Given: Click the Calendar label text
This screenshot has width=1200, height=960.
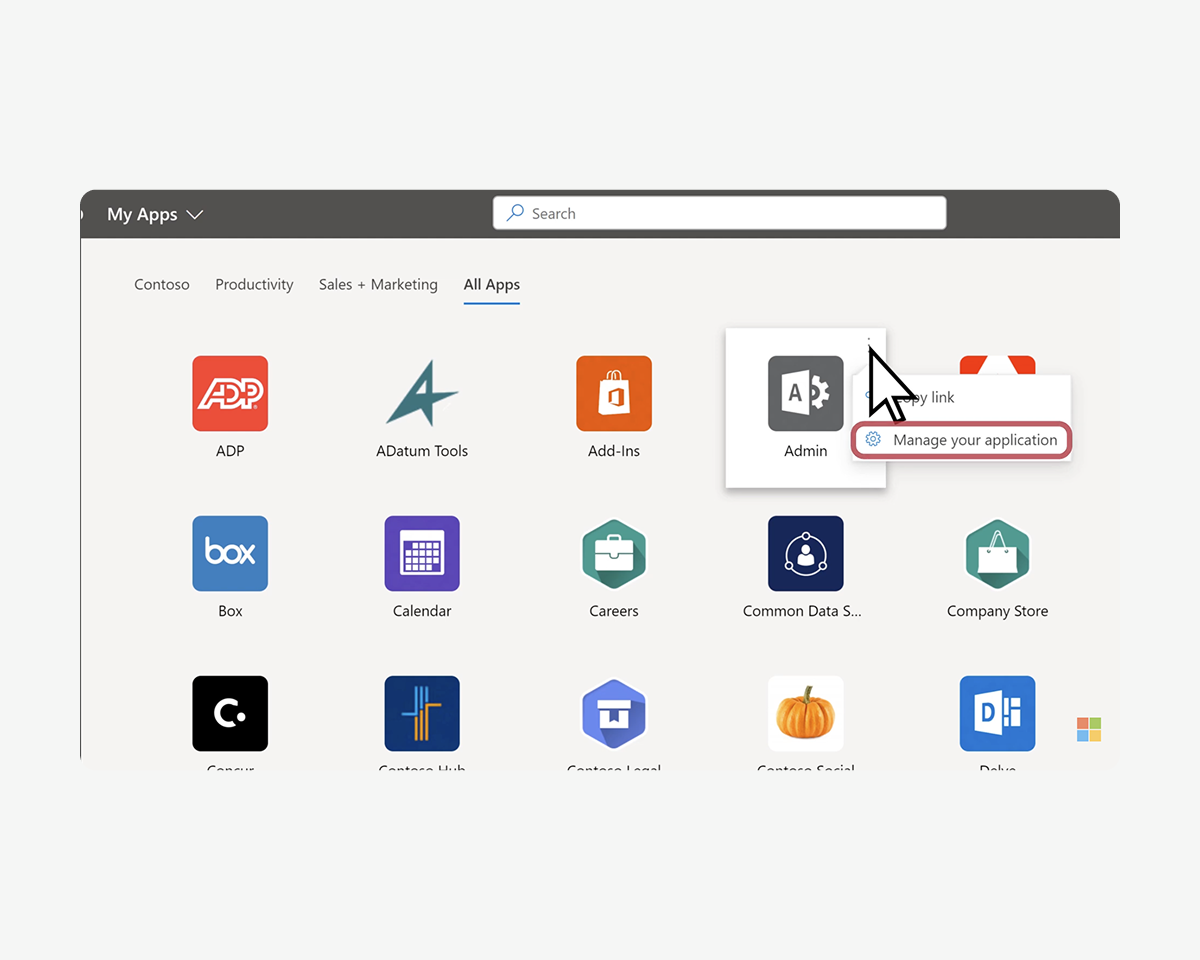Looking at the screenshot, I should click(422, 611).
